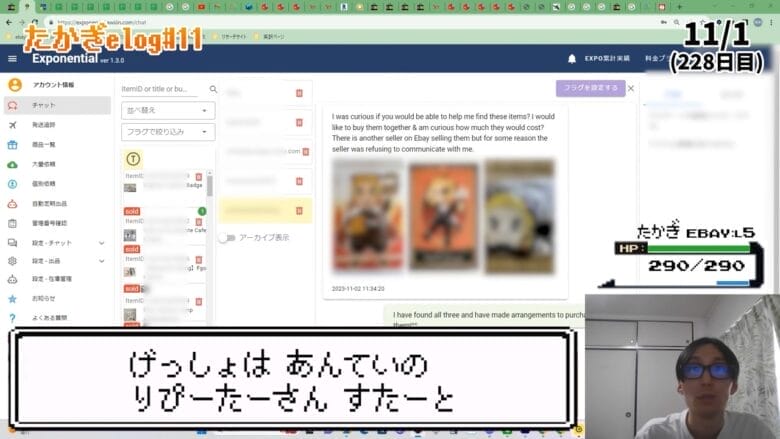The height and width of the screenshot is (439, 780).
Task: Click the blue star お知らせ icon
Action: (13, 299)
